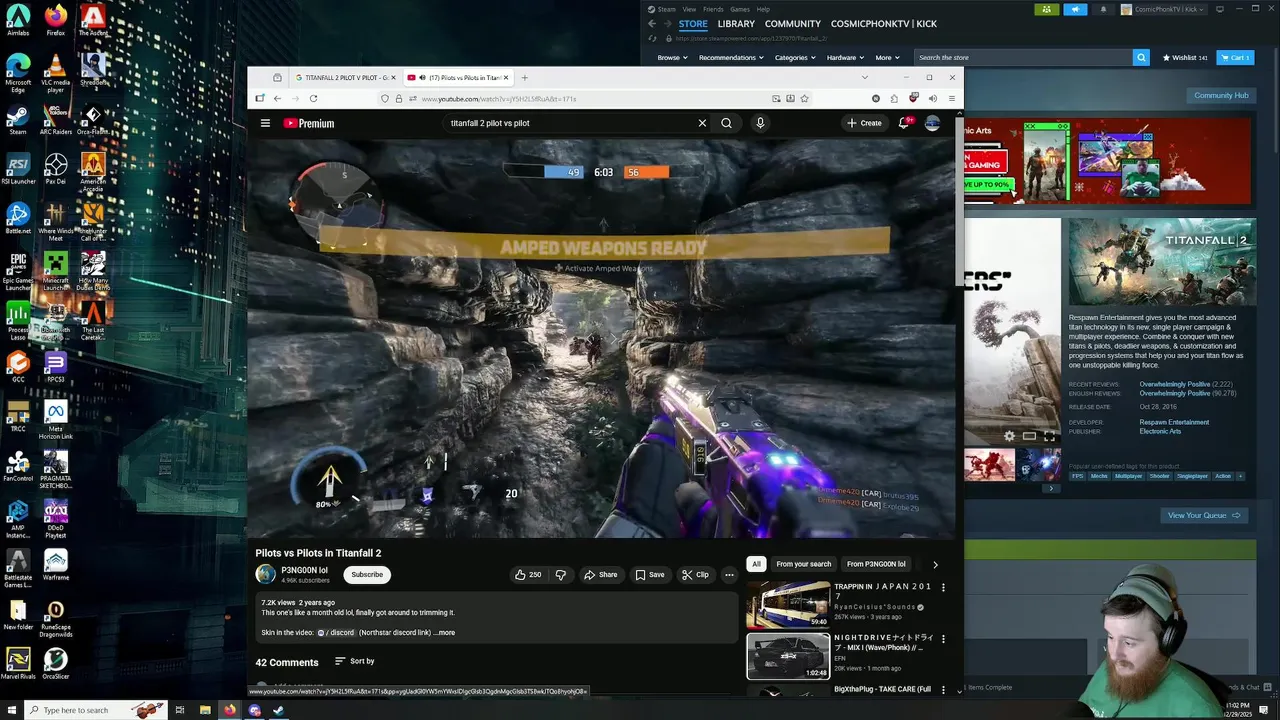This screenshot has height=720, width=1280.
Task: Open the RPCS3 desktop shortcut
Action: pyautogui.click(x=56, y=366)
